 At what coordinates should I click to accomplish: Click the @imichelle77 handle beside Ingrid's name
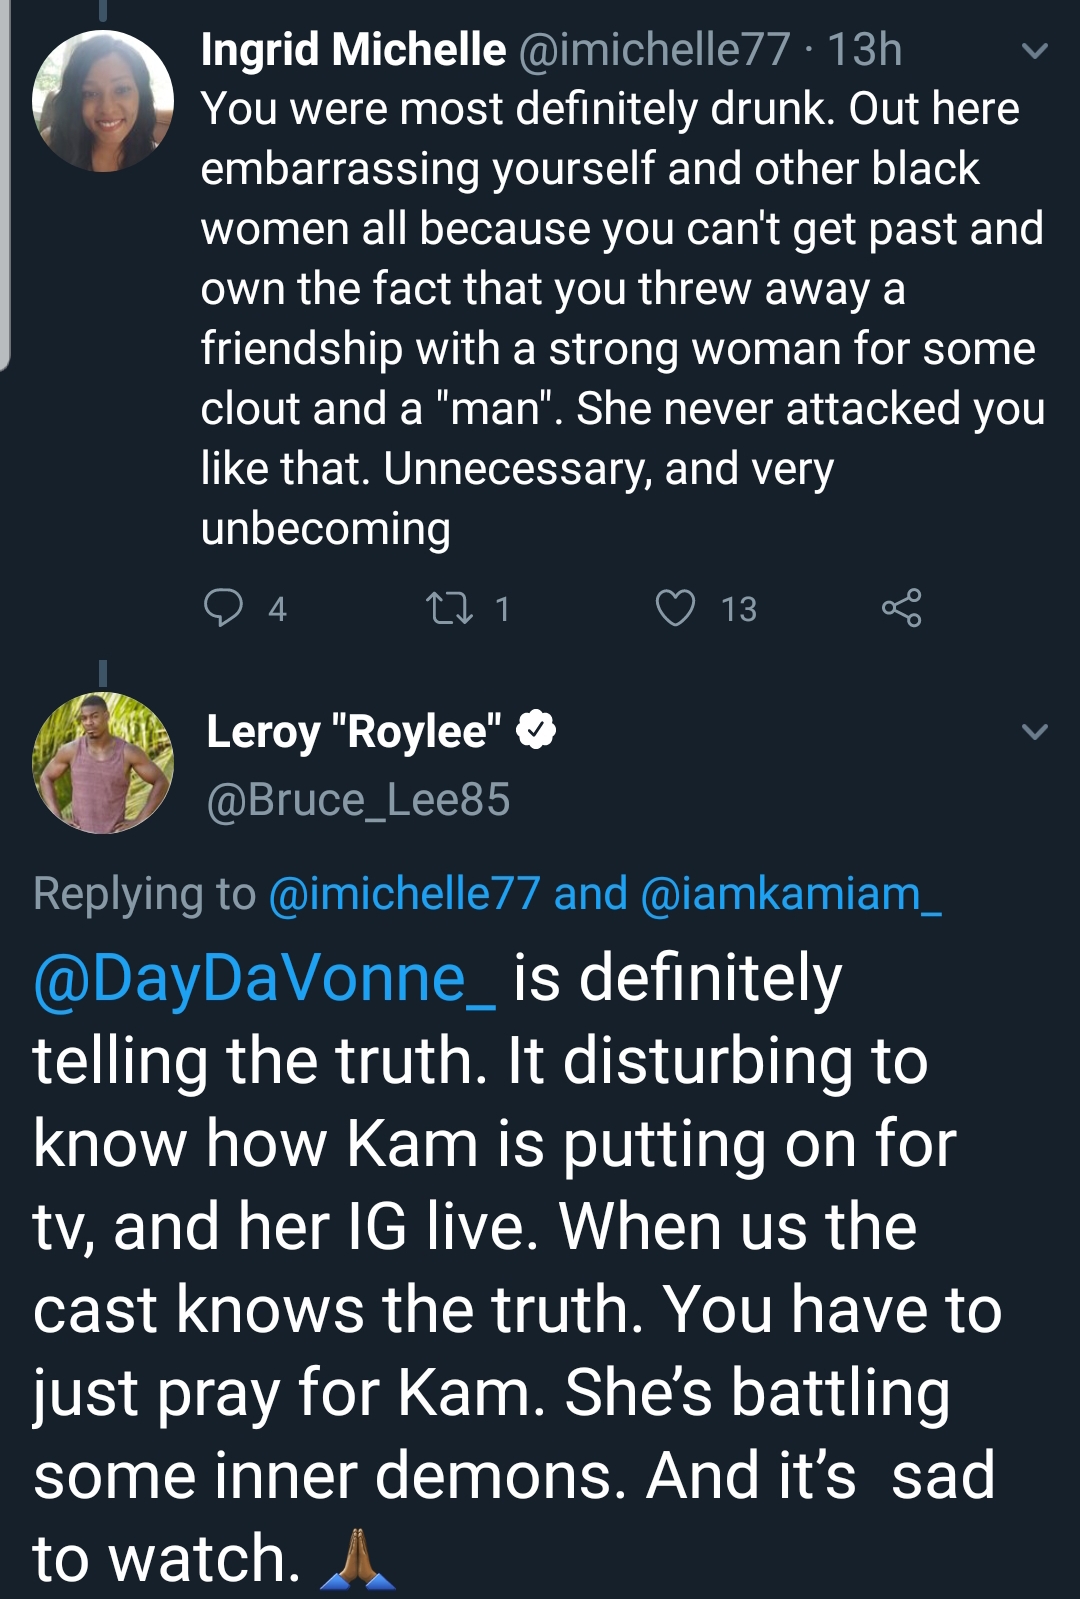pos(654,49)
